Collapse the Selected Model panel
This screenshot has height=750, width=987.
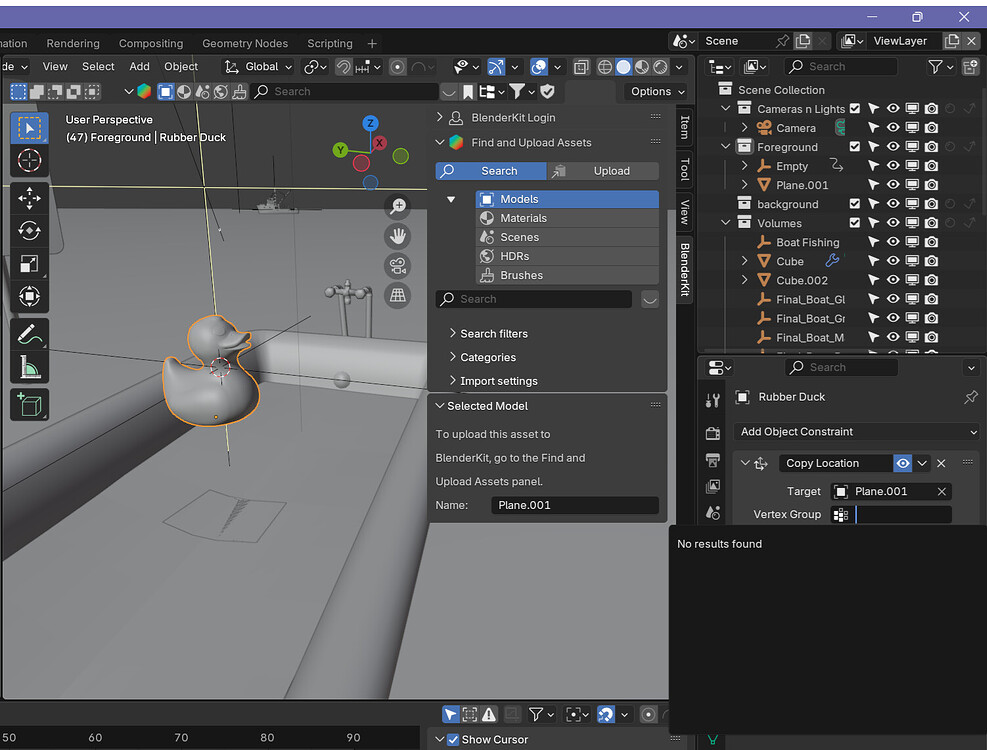coord(440,406)
